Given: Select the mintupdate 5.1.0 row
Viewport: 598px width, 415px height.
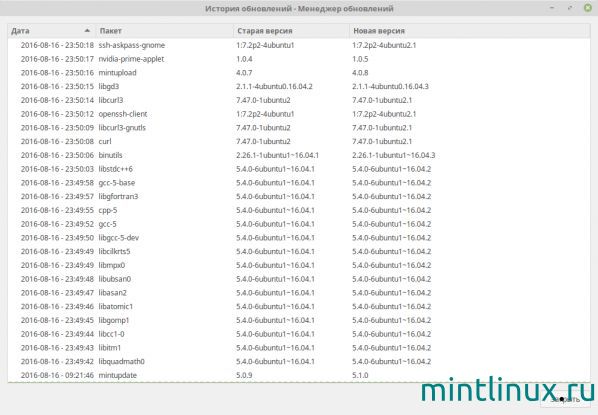Looking at the screenshot, I should point(299,375).
